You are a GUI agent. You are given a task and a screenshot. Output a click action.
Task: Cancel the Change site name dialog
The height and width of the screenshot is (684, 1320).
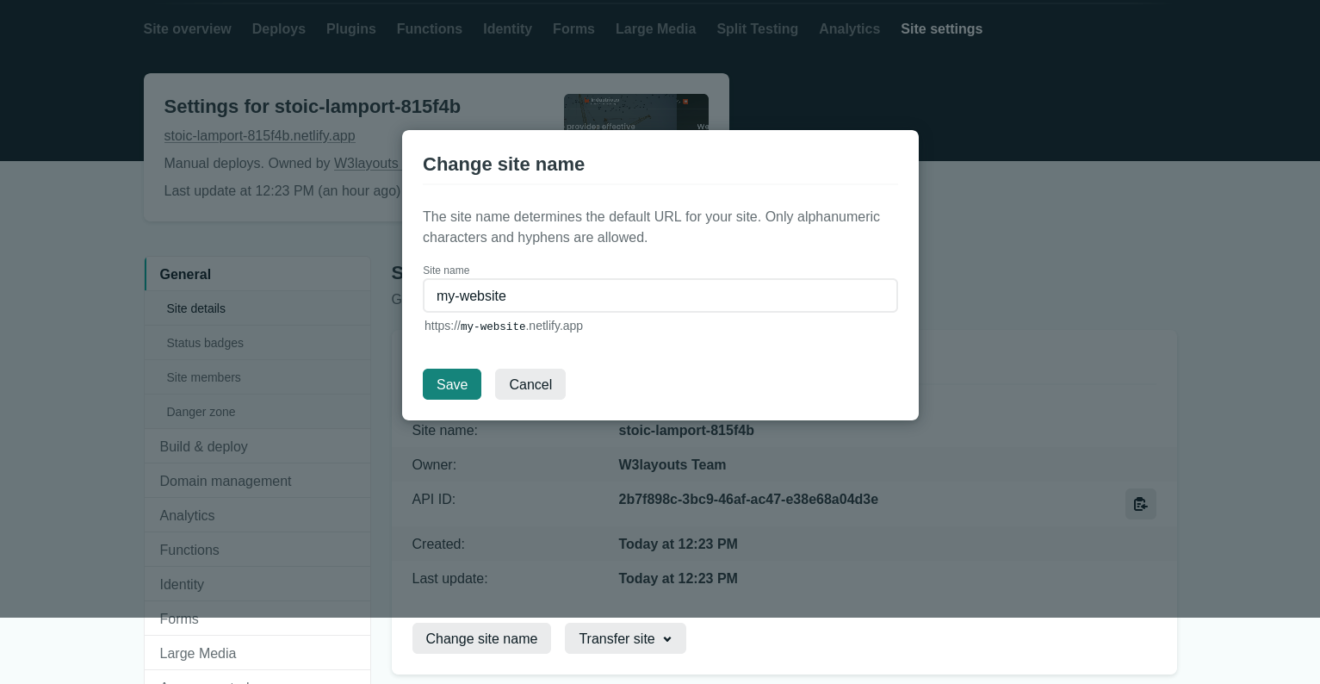tap(530, 384)
